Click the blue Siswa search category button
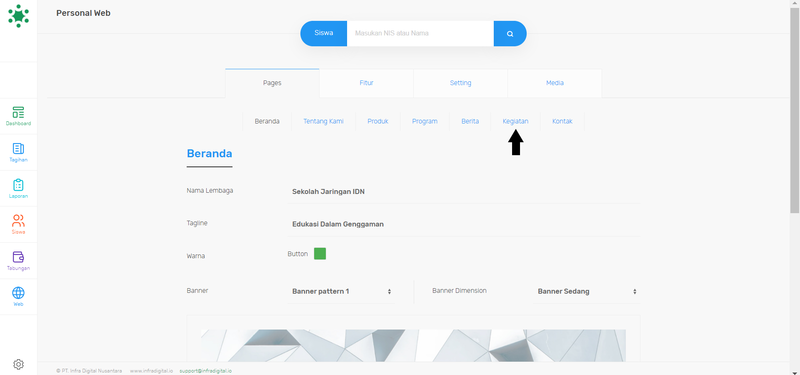This screenshot has height=375, width=800. point(323,34)
